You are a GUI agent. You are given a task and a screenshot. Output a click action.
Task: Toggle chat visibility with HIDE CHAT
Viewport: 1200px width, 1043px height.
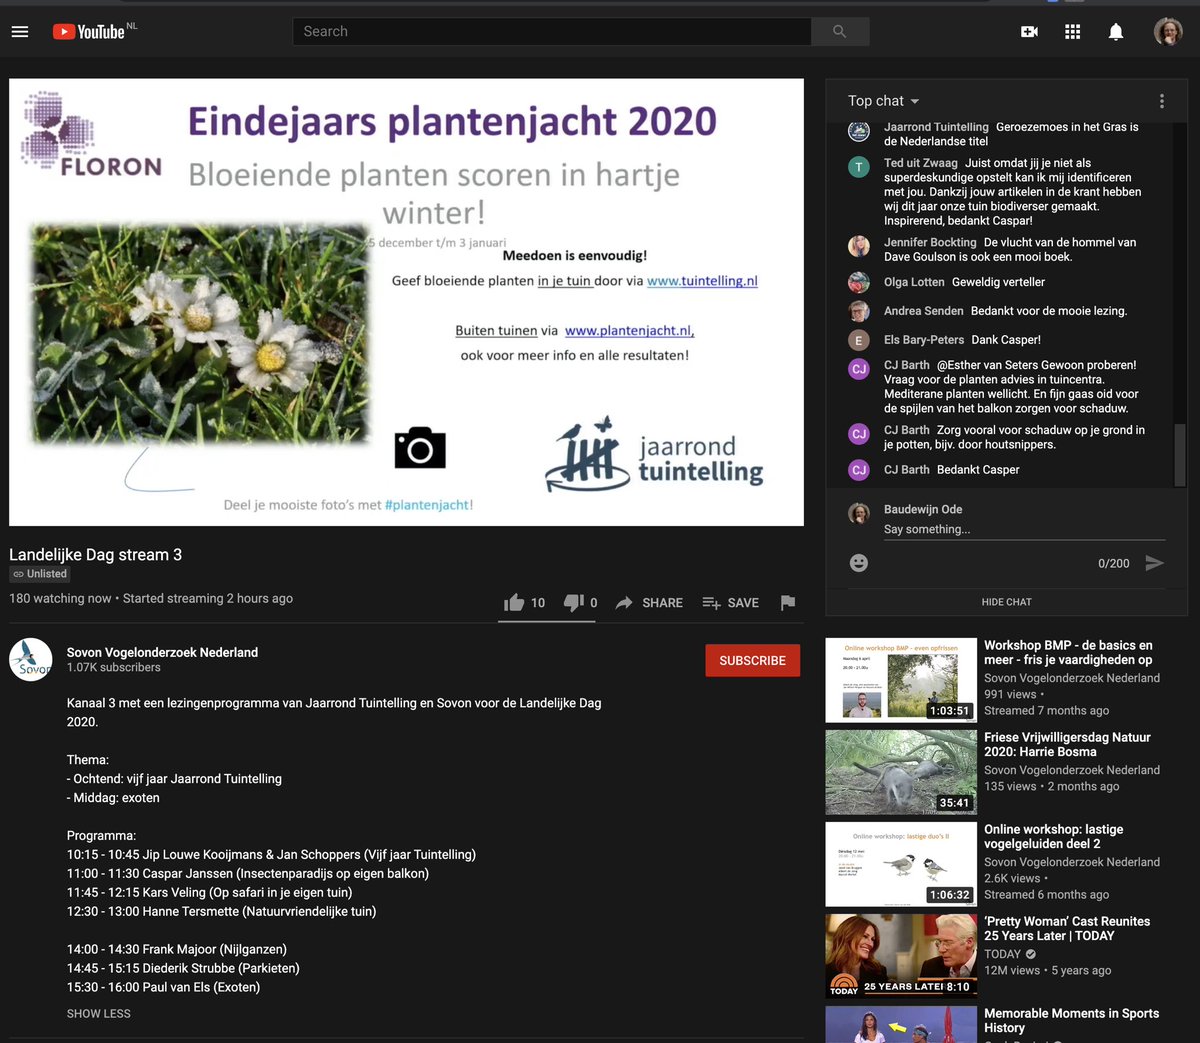[1006, 601]
